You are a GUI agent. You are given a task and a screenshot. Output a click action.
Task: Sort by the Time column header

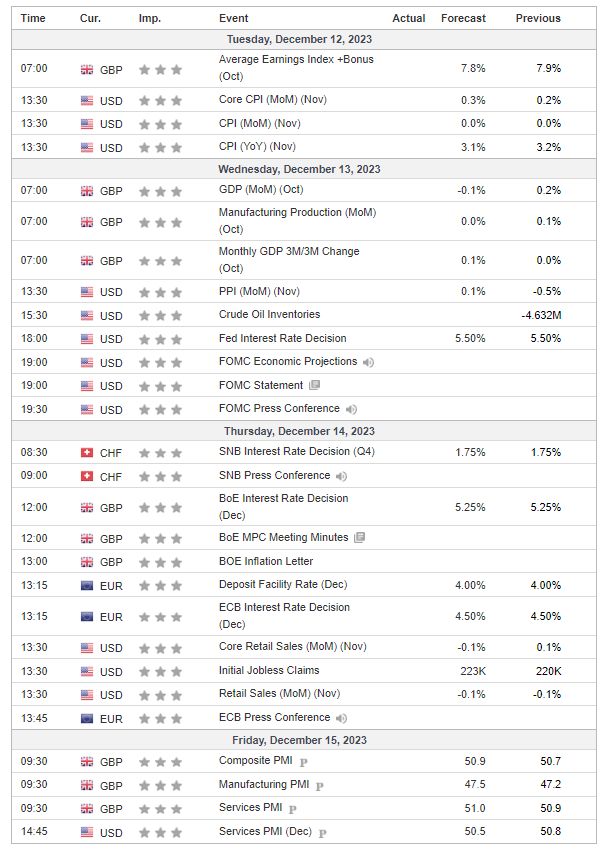33,18
